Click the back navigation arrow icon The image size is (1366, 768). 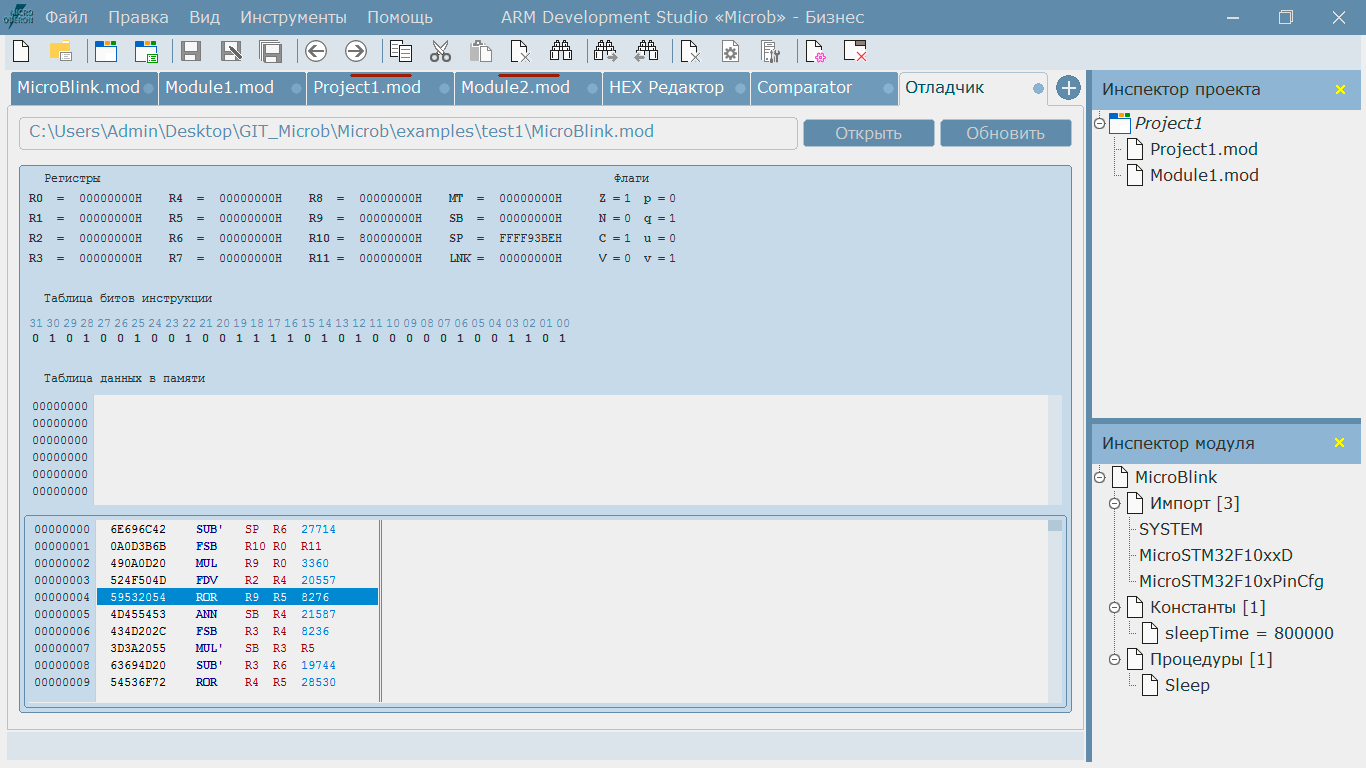click(316, 51)
